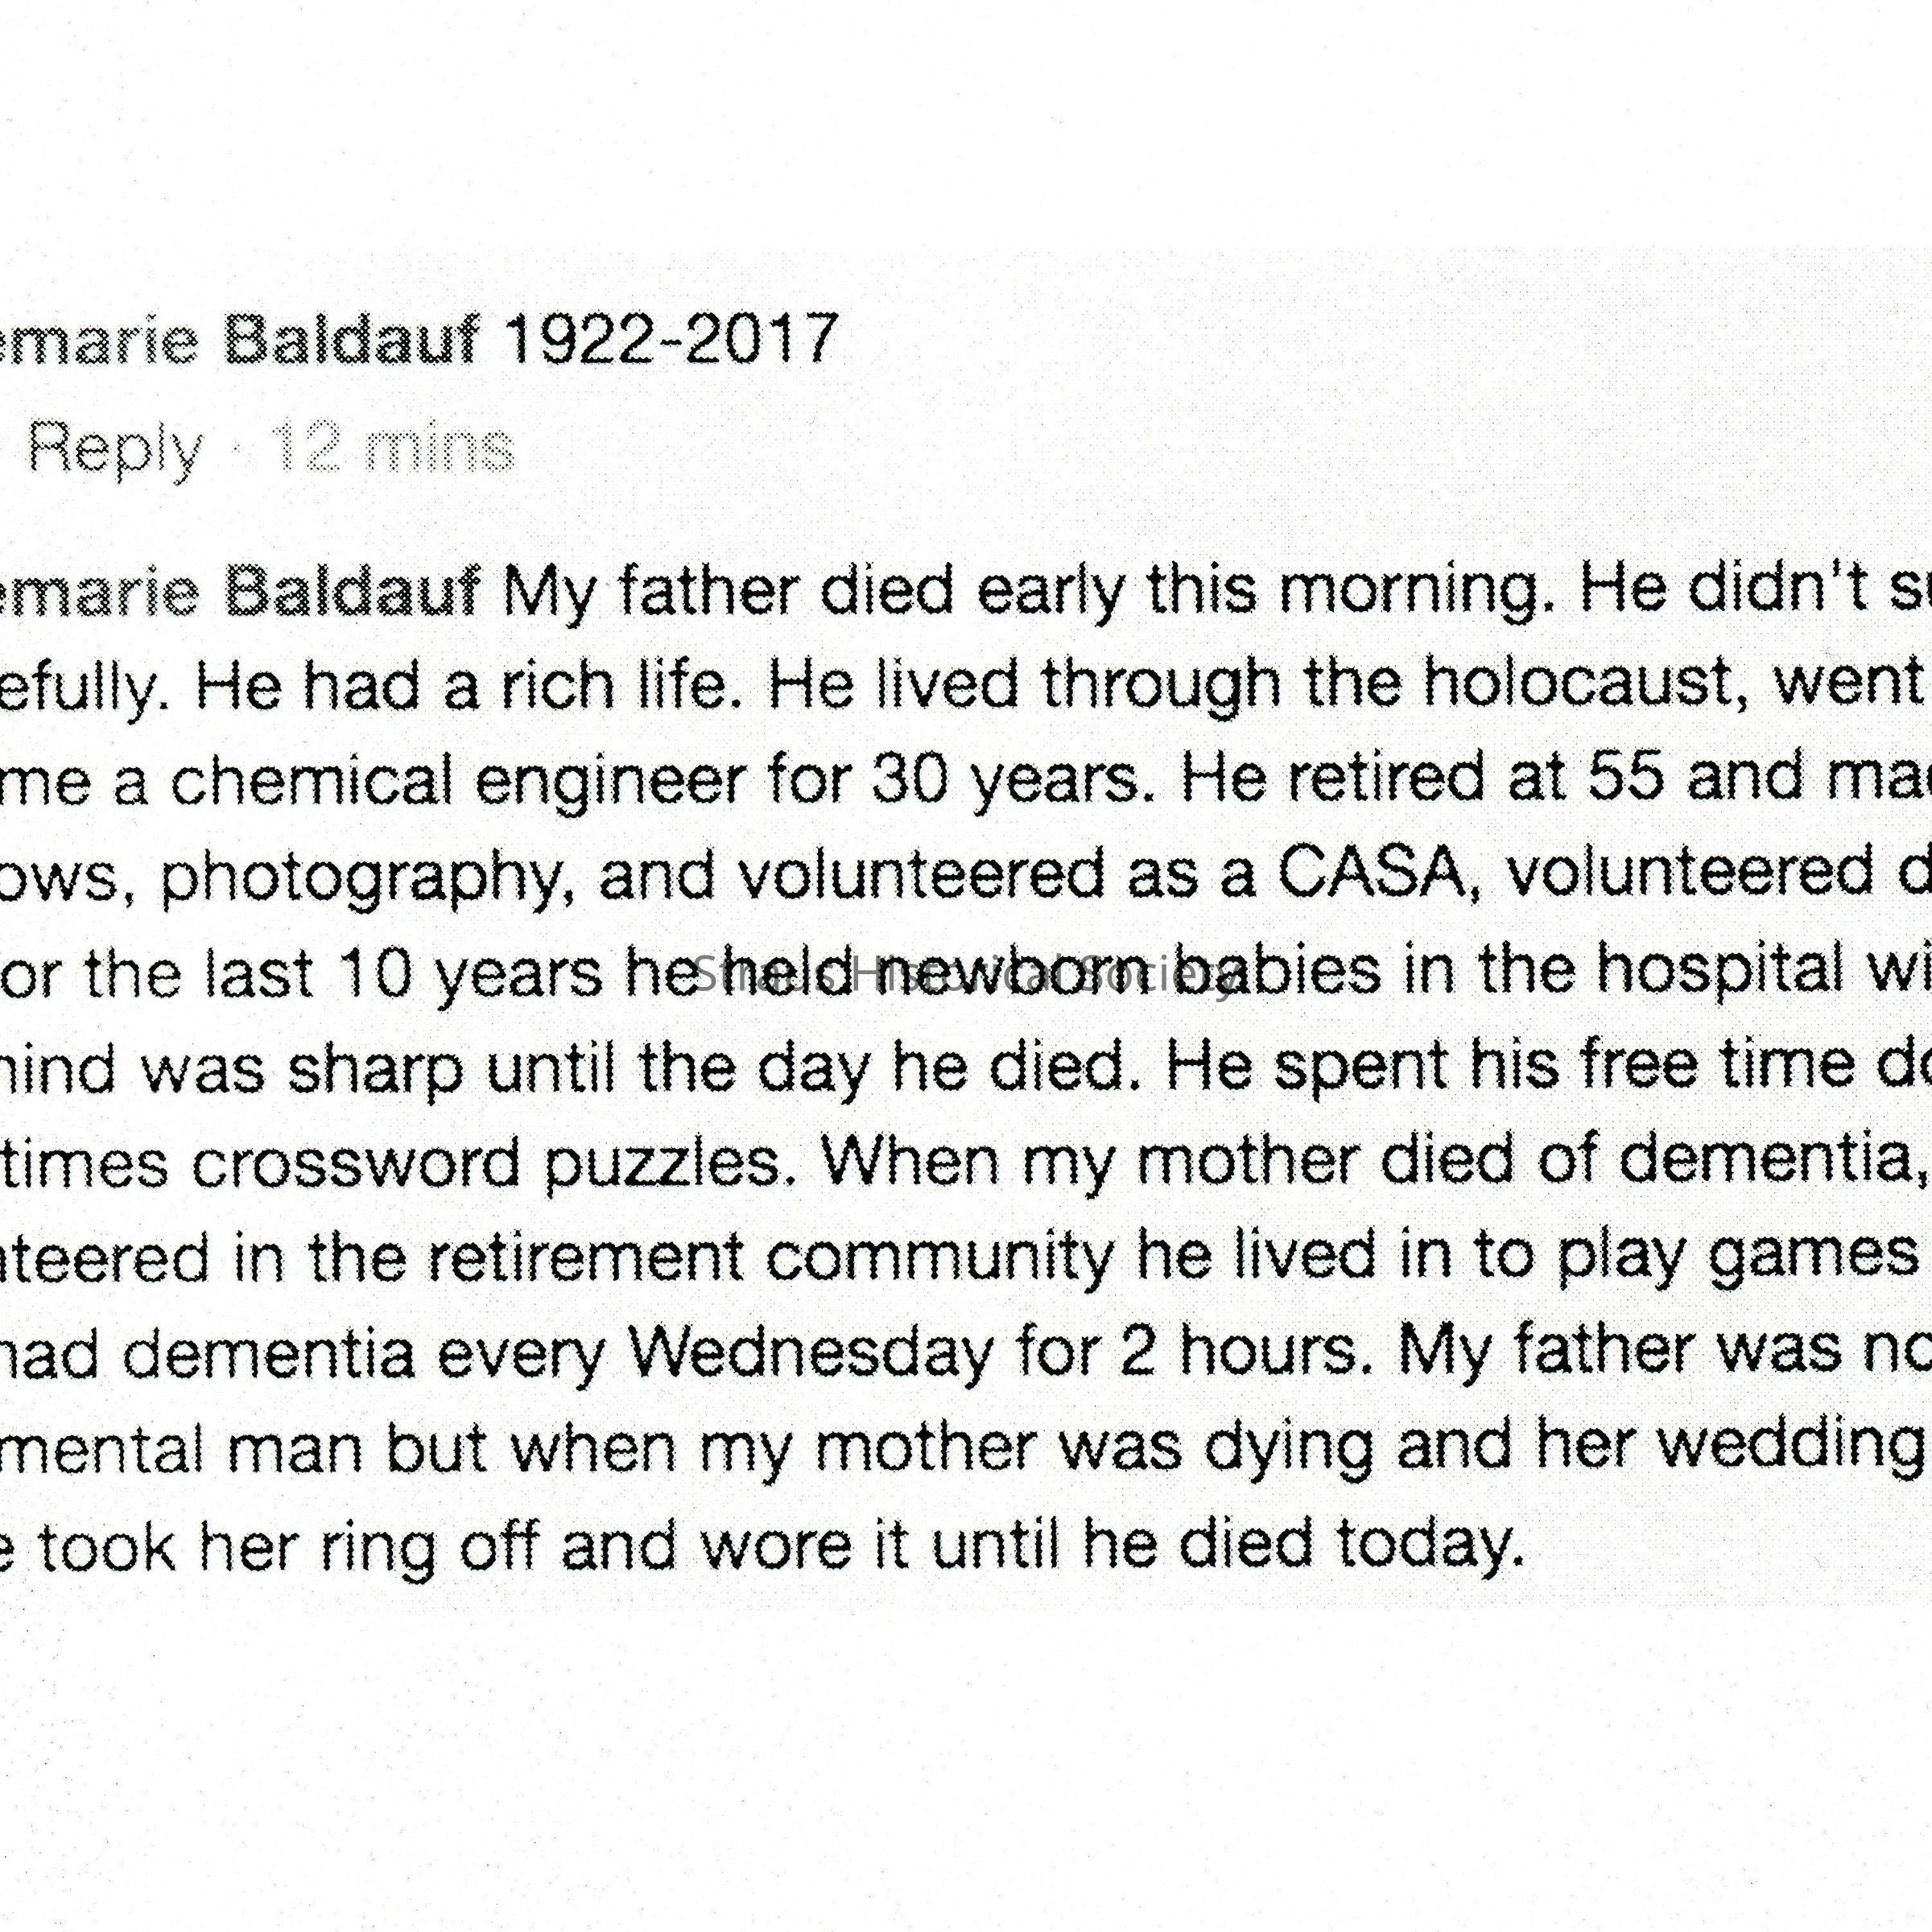Viewport: 1932px width, 1932px height.
Task: Click the Reply link under the comment
Action: tap(115, 450)
